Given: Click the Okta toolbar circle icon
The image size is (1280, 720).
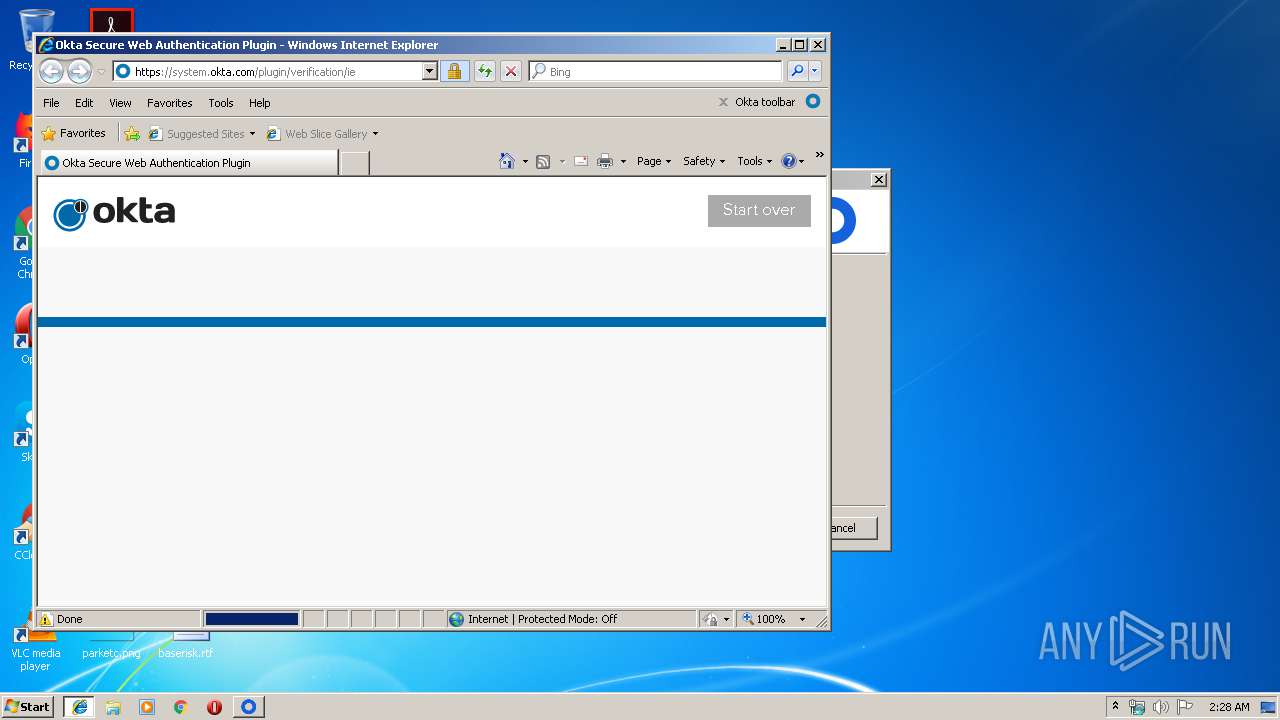Looking at the screenshot, I should [x=813, y=101].
